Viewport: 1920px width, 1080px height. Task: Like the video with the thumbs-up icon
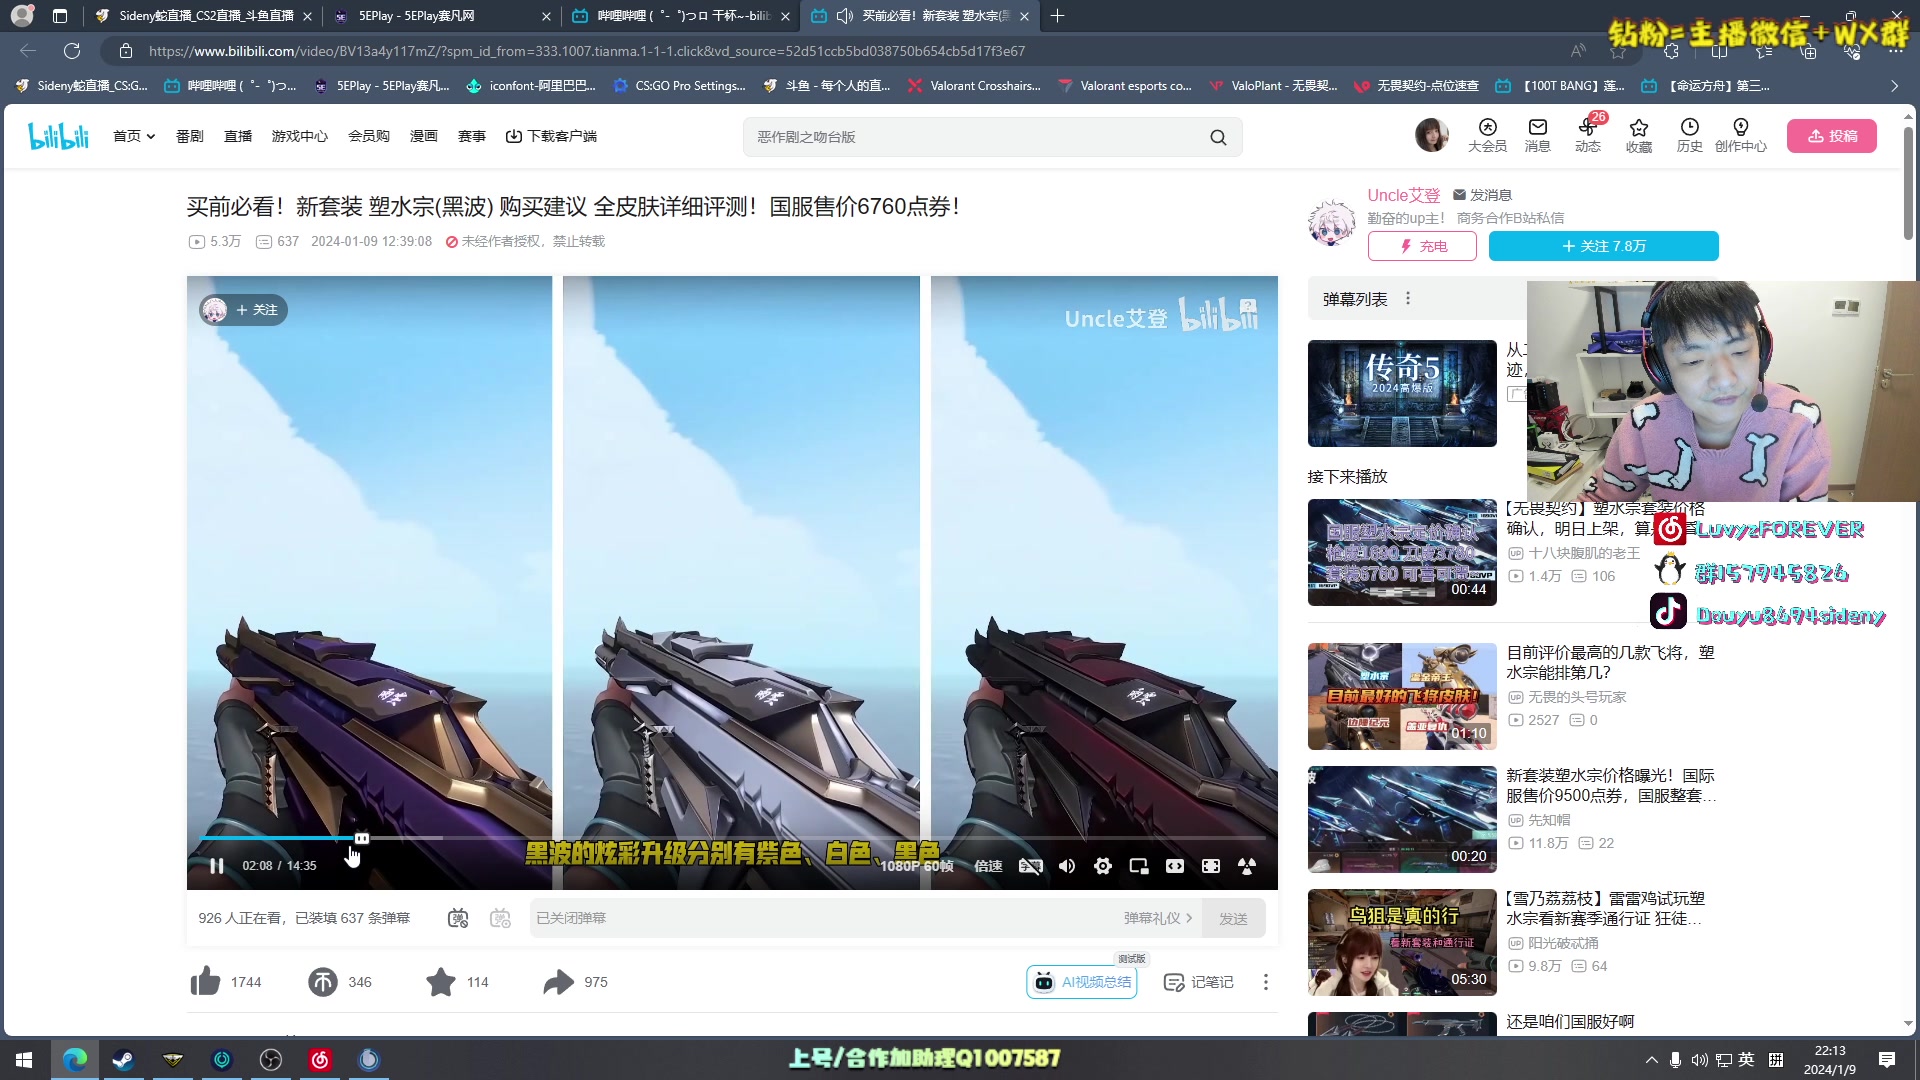tap(204, 981)
